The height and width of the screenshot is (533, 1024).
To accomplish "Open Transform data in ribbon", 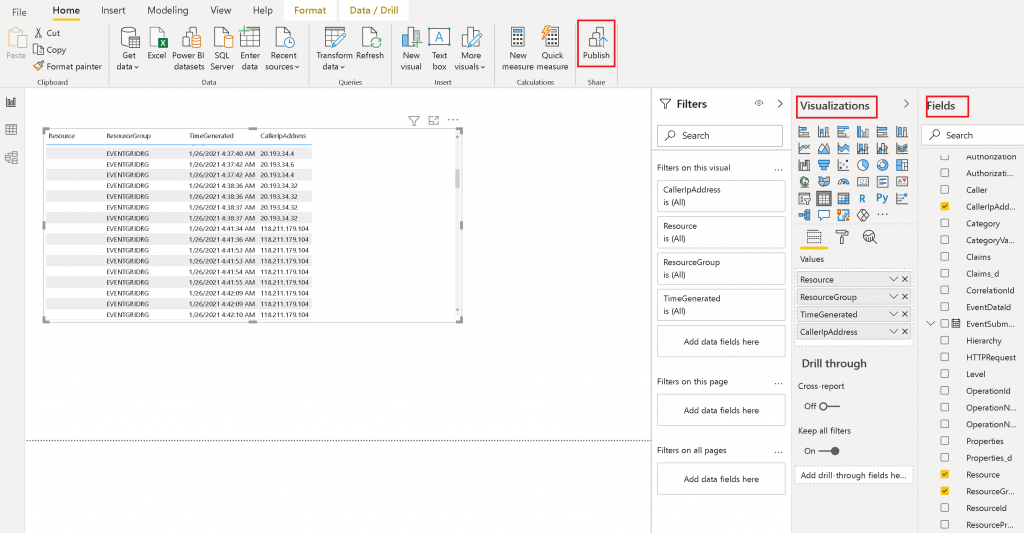I will pos(334,47).
